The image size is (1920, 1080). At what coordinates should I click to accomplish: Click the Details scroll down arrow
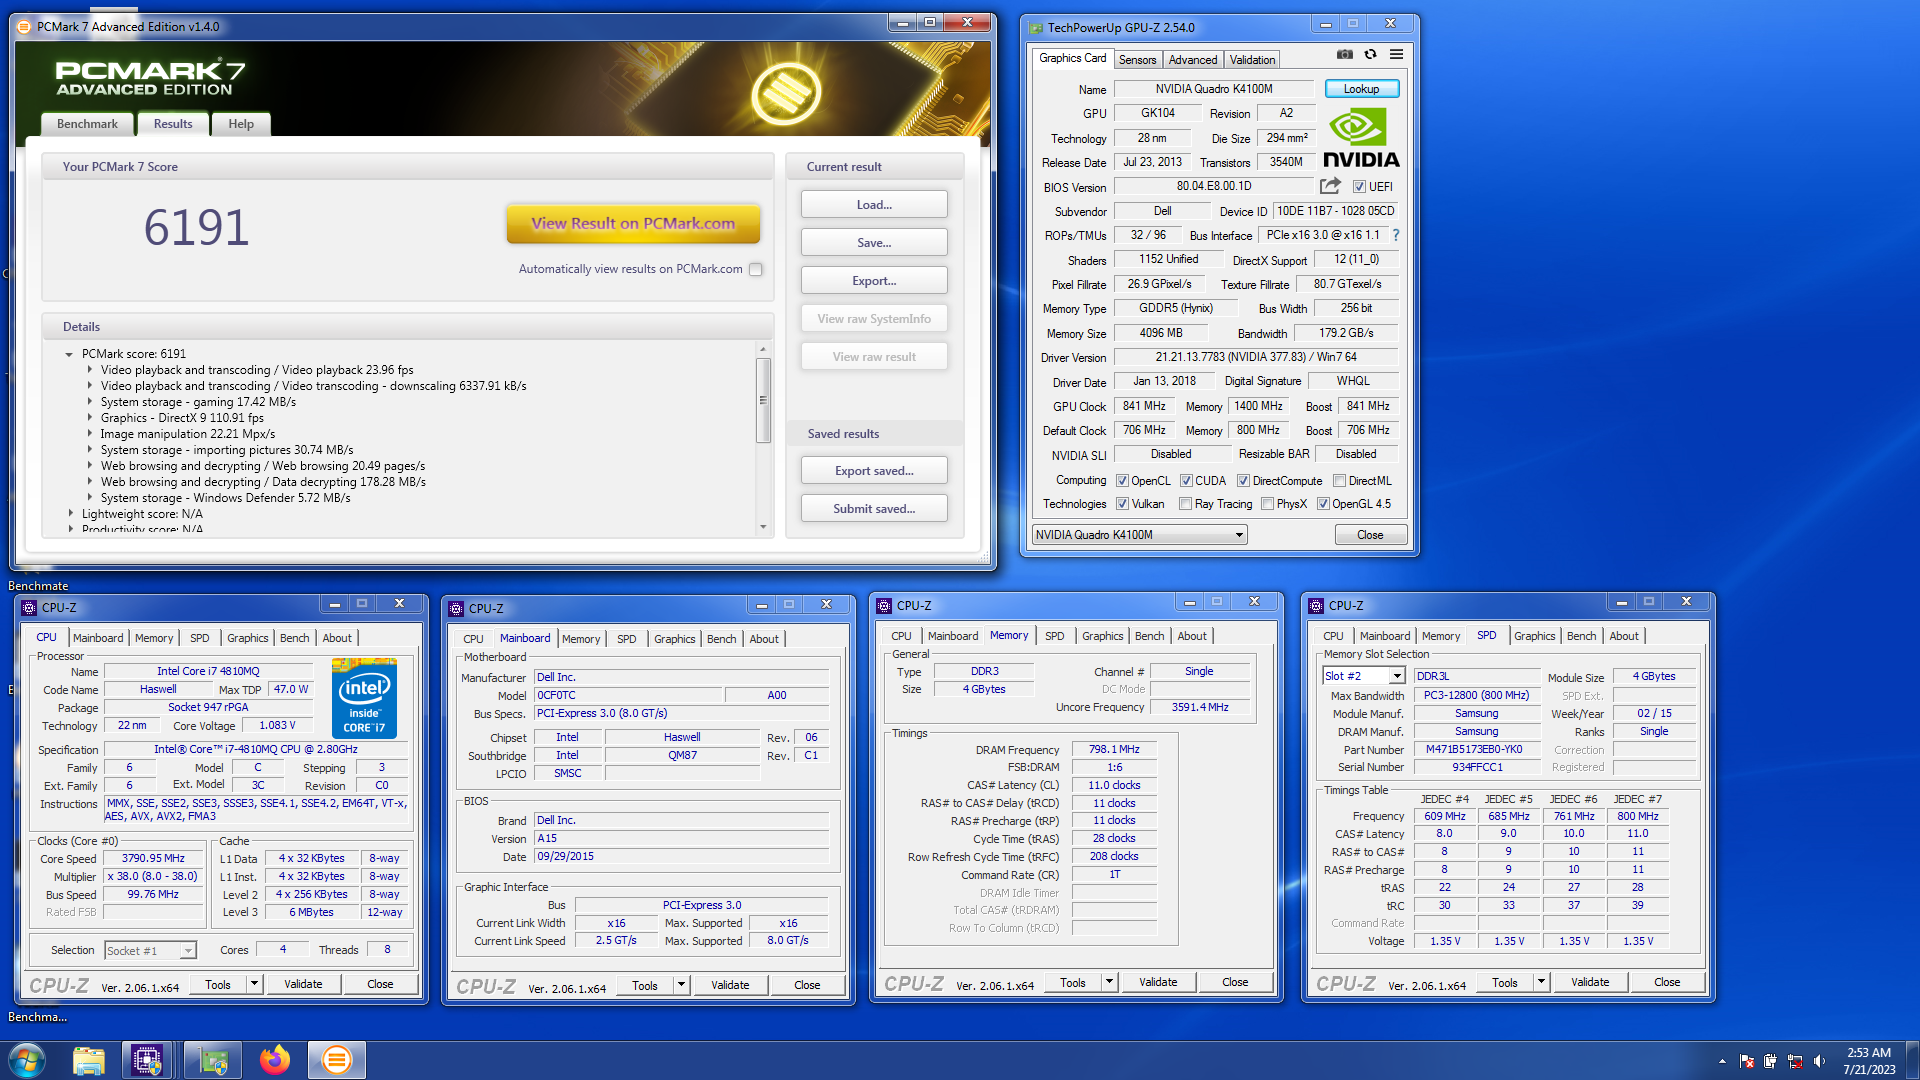[x=764, y=527]
